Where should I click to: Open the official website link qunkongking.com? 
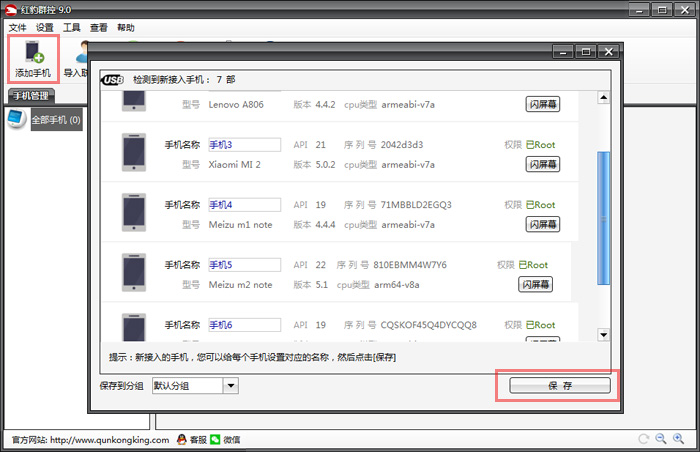point(109,440)
